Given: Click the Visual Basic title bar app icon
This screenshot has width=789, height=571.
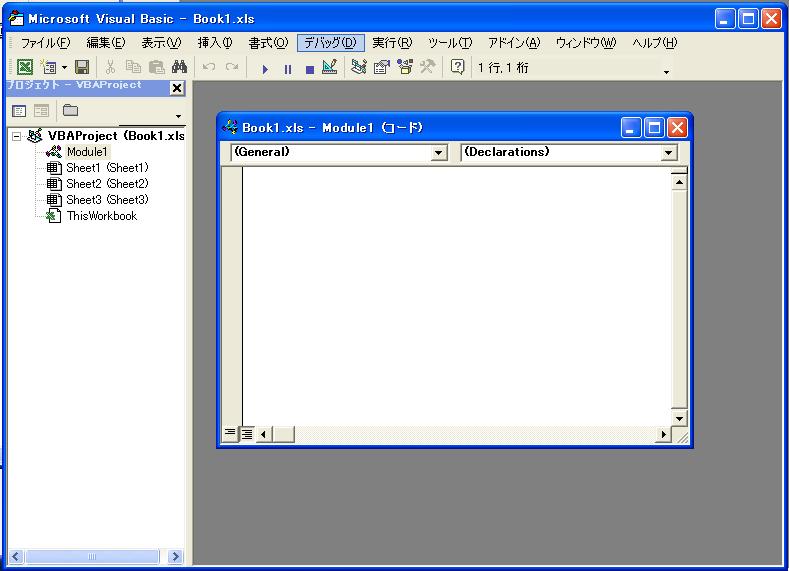Looking at the screenshot, I should (16, 19).
